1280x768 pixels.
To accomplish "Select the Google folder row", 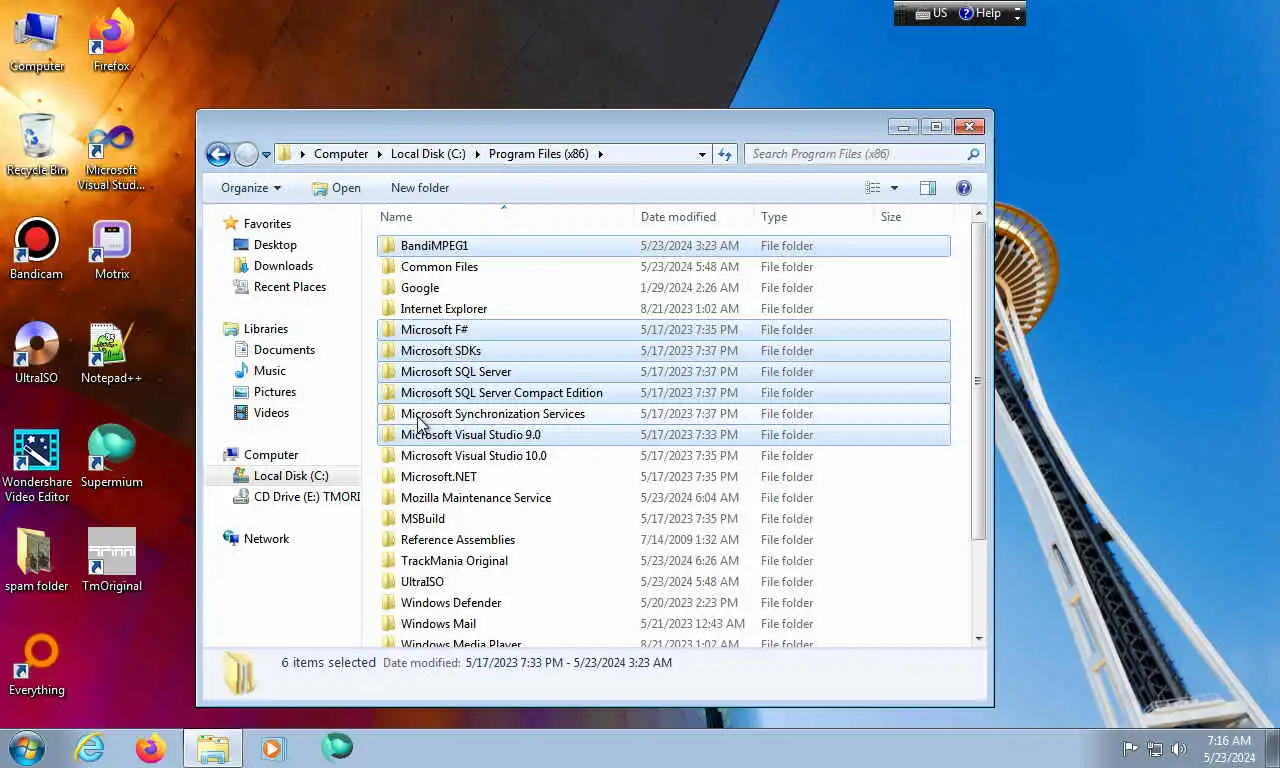I will click(x=663, y=288).
